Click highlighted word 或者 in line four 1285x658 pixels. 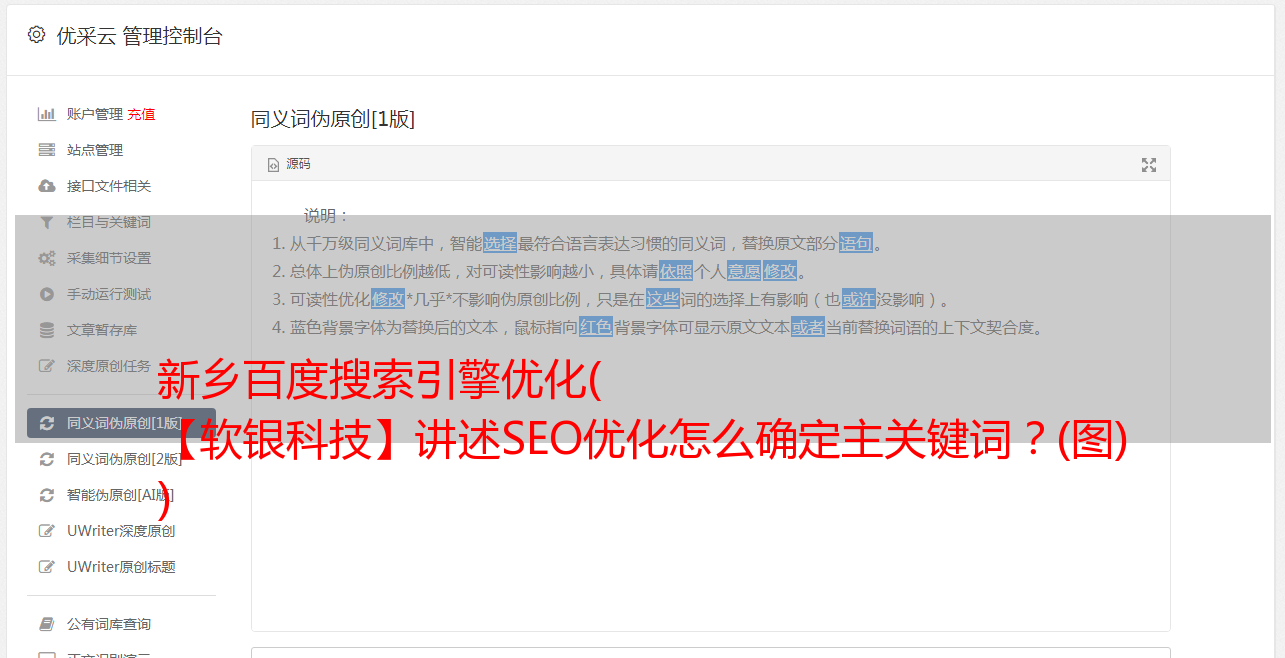[808, 327]
